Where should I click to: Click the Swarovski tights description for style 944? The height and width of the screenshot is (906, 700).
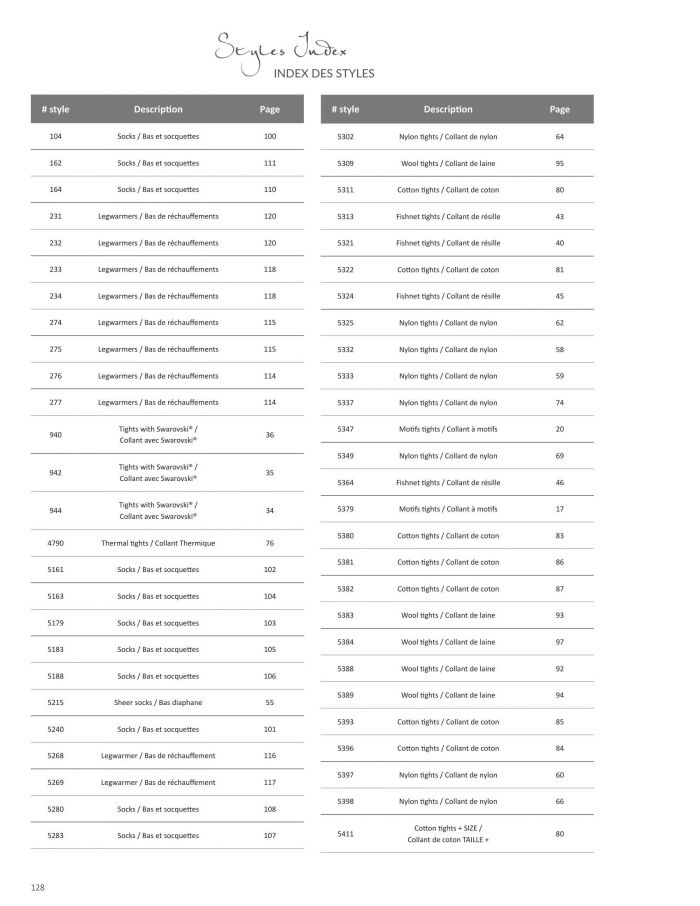(158, 510)
